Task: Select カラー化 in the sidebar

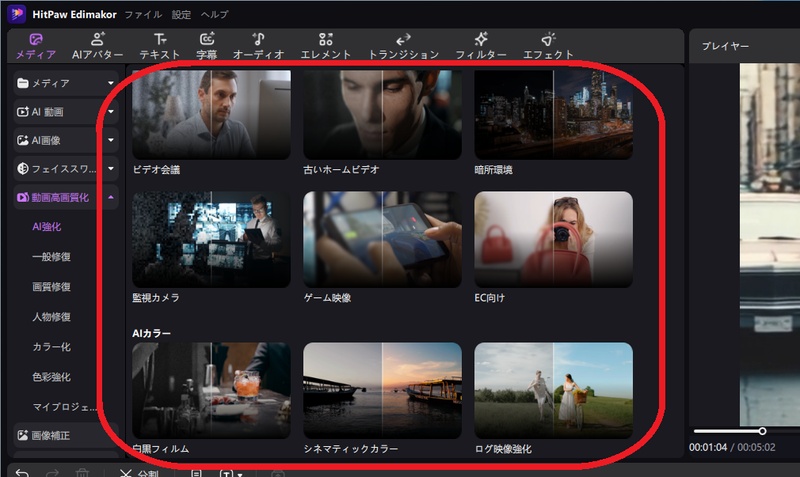Action: (52, 347)
